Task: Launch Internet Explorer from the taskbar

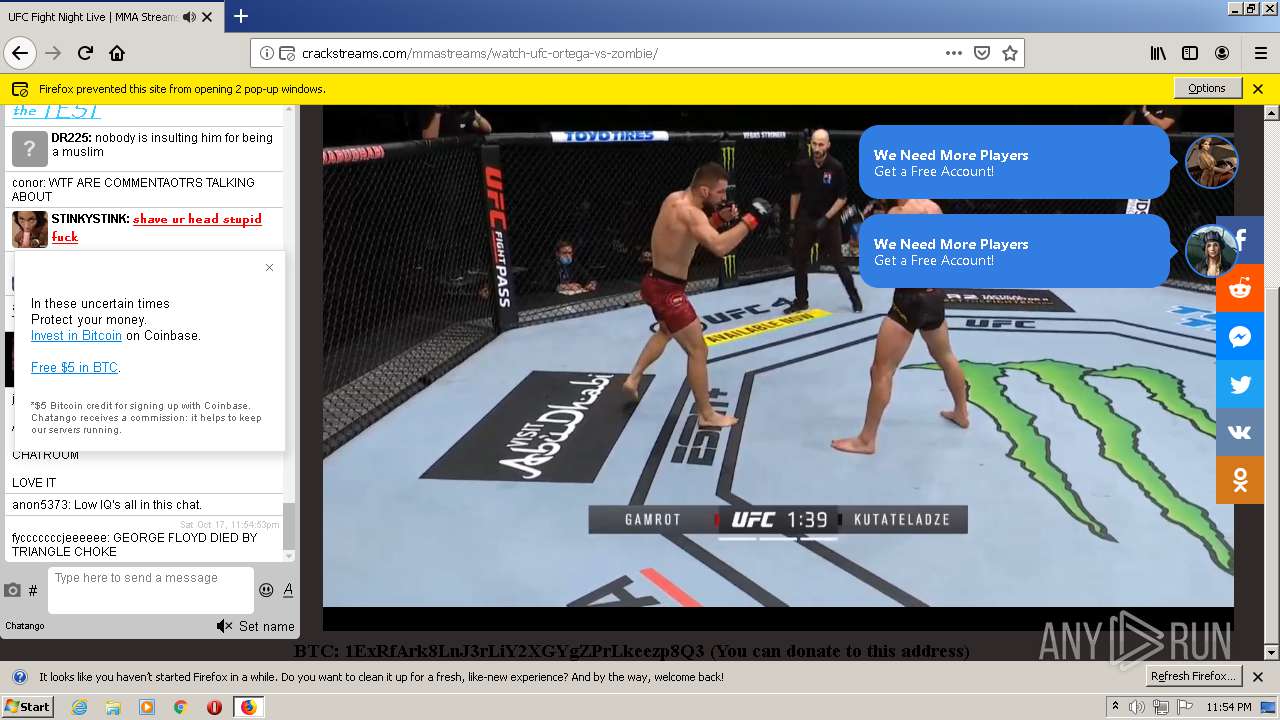Action: (79, 707)
